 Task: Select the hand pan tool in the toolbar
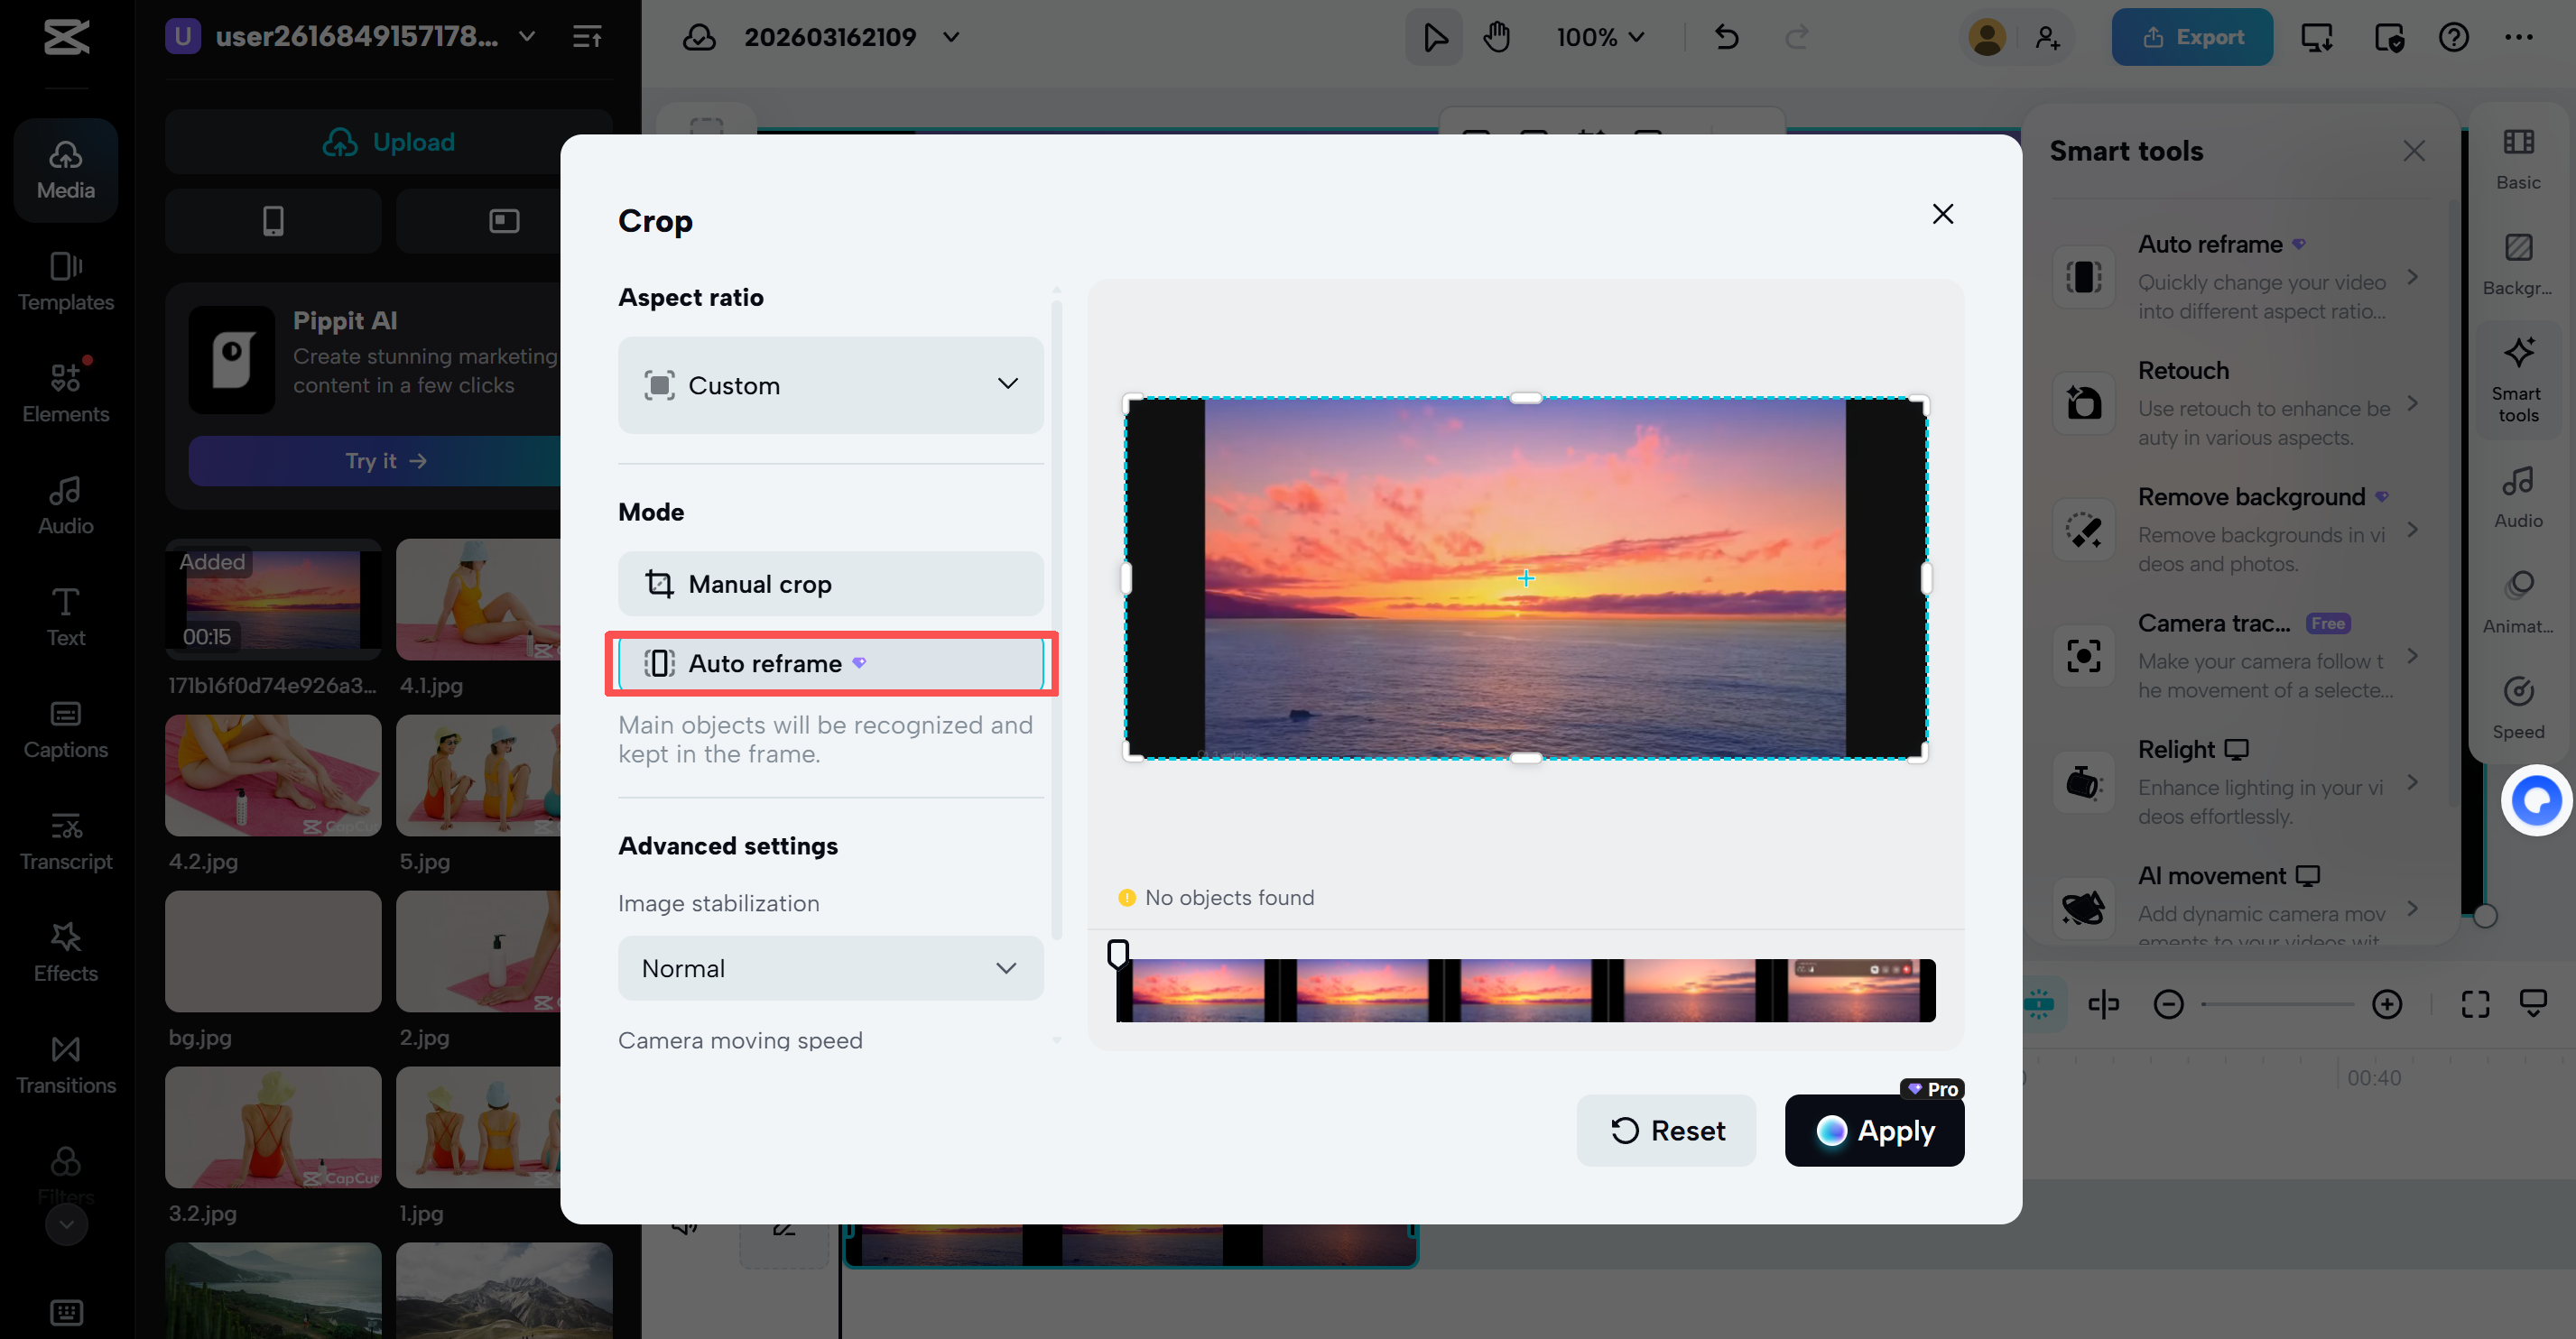point(1497,37)
